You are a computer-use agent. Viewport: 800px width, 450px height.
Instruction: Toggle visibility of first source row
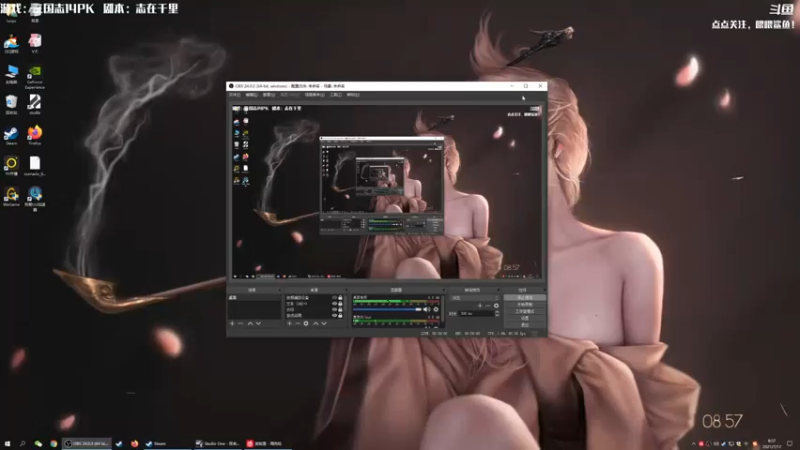334,297
